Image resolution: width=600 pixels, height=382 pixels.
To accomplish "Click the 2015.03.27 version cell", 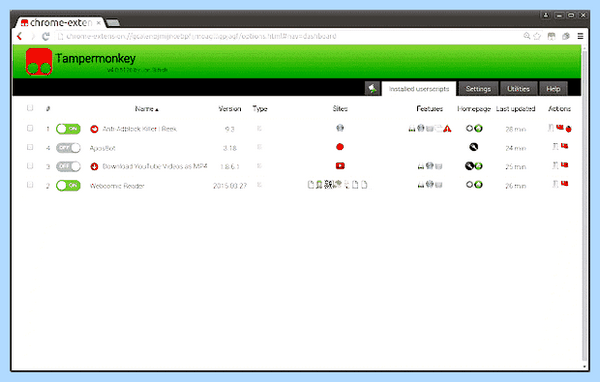I will (x=230, y=186).
